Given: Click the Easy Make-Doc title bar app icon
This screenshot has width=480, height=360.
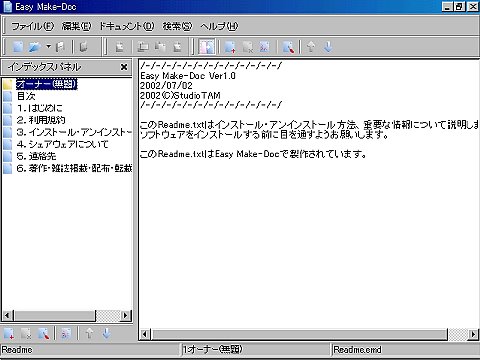Looking at the screenshot, I should pyautogui.click(x=7, y=7).
